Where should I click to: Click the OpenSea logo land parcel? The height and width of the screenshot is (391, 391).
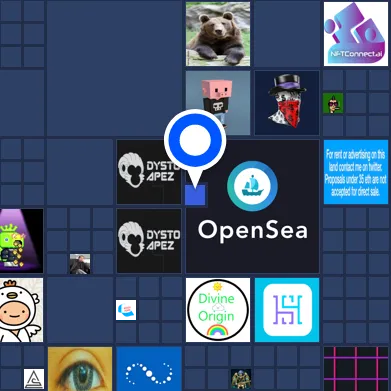(x=252, y=206)
